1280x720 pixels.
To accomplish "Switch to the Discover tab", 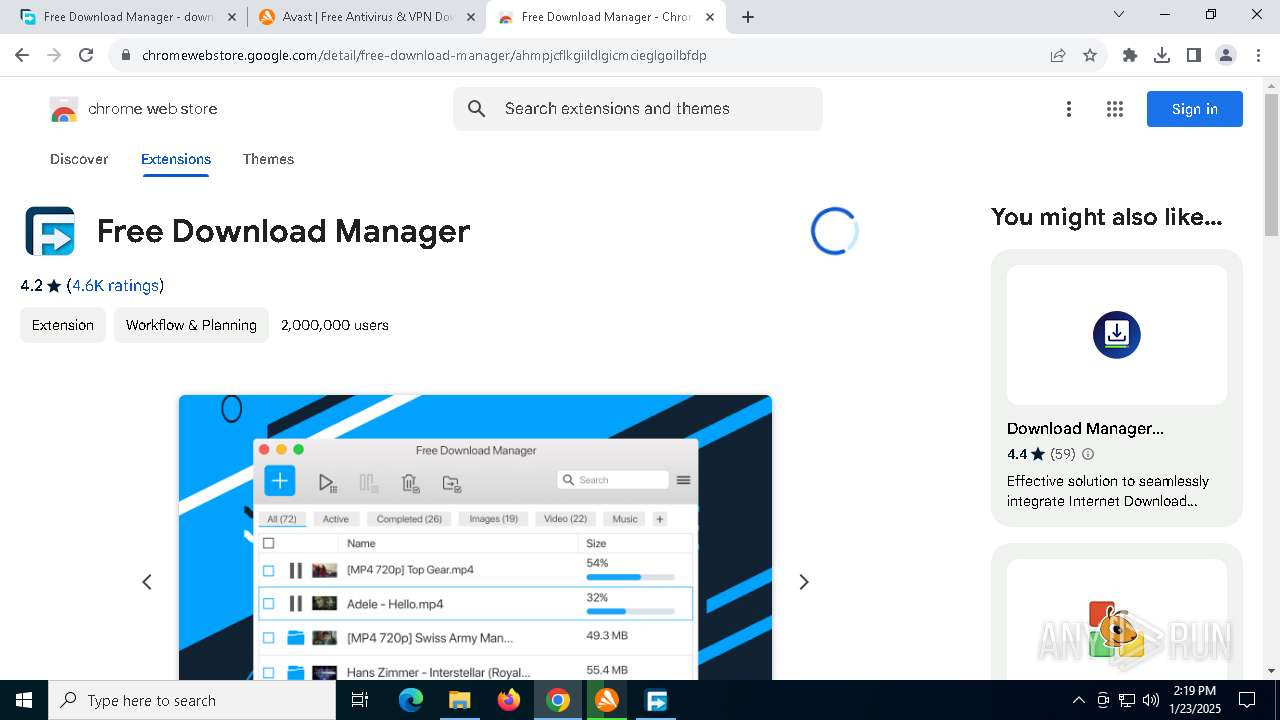I will (79, 159).
